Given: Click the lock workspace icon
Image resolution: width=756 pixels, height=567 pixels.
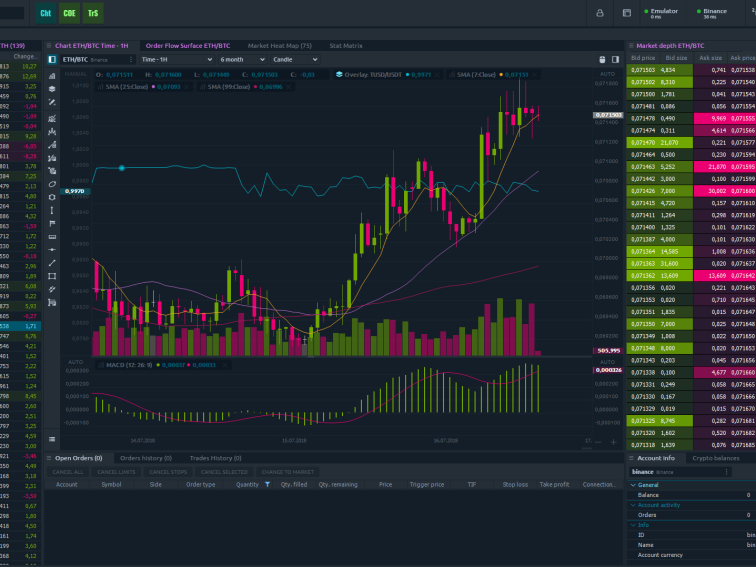Looking at the screenshot, I should click(600, 13).
